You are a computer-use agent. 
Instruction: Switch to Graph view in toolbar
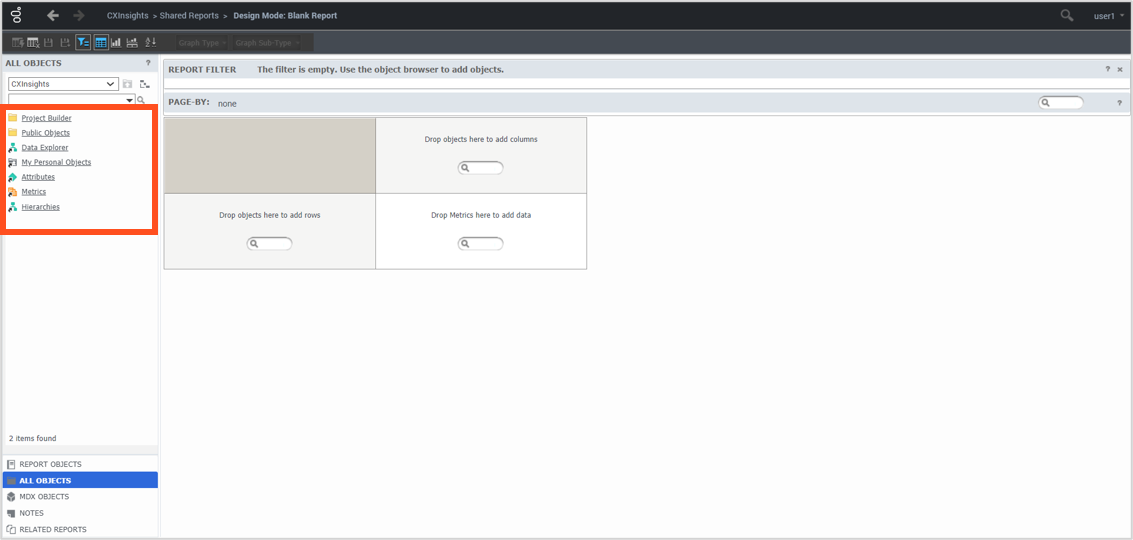pos(116,43)
